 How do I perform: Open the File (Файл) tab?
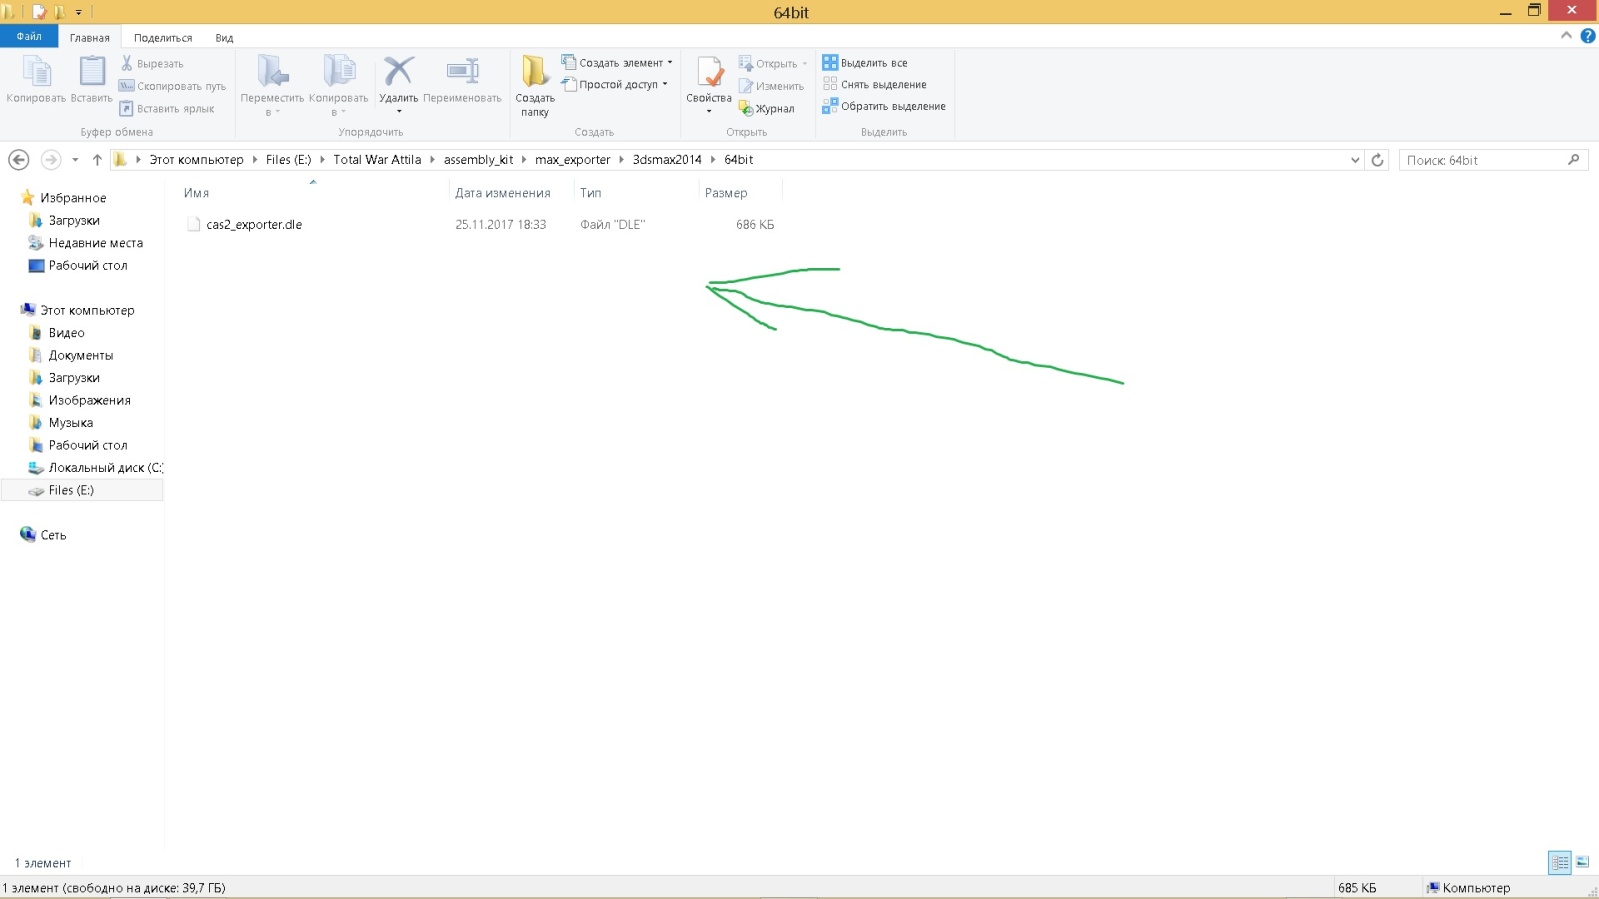point(29,37)
